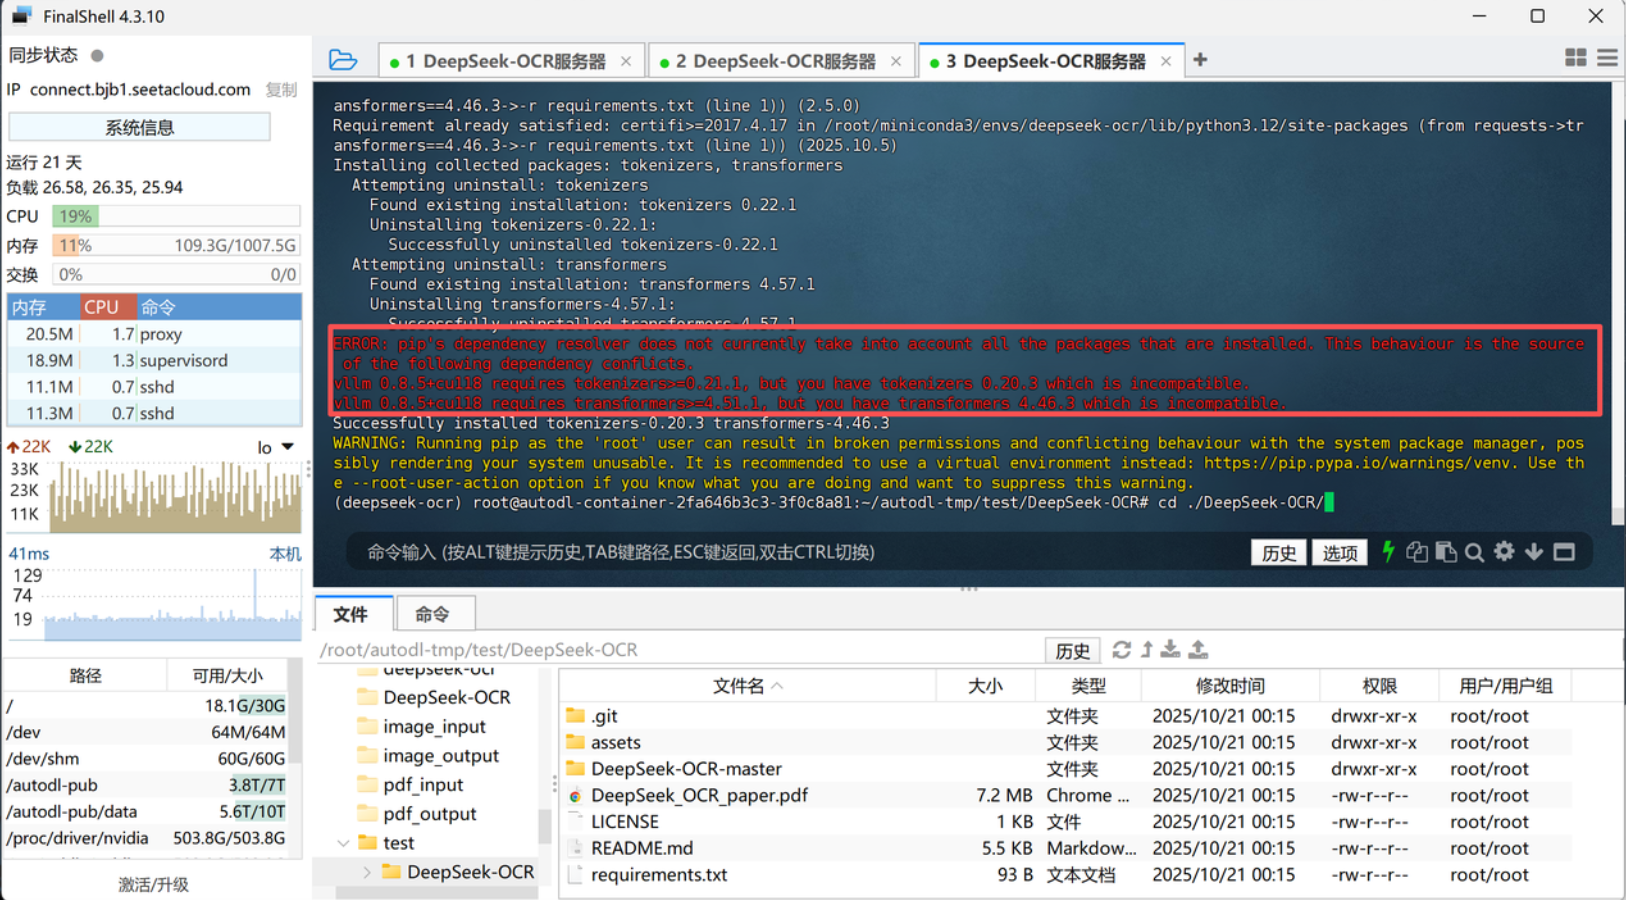Open the connection manager folder icon
The width and height of the screenshot is (1626, 900).
coord(343,60)
